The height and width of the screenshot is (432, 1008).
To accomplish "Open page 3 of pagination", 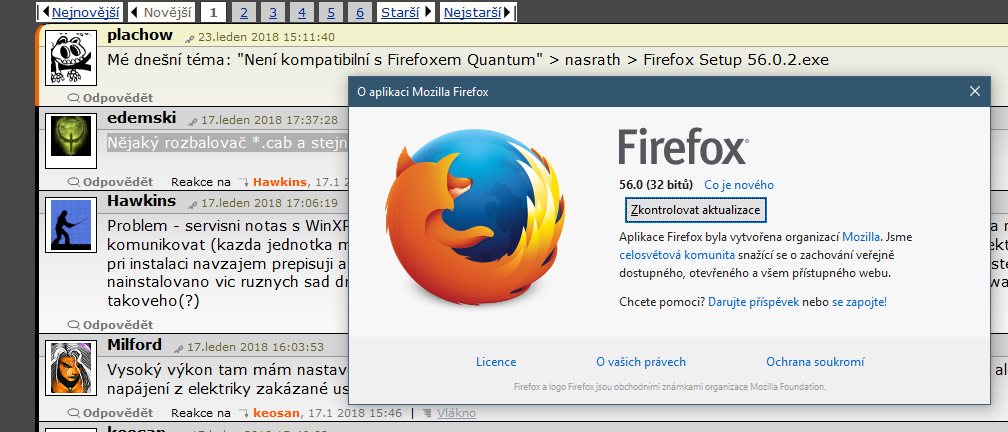I will (273, 12).
